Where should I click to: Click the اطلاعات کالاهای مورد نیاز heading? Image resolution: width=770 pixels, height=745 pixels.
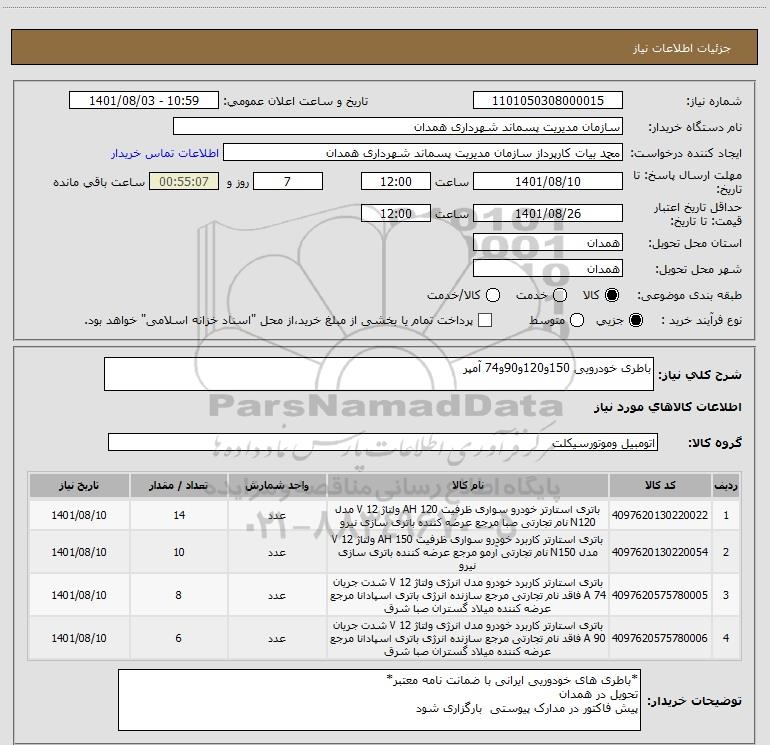tap(668, 408)
